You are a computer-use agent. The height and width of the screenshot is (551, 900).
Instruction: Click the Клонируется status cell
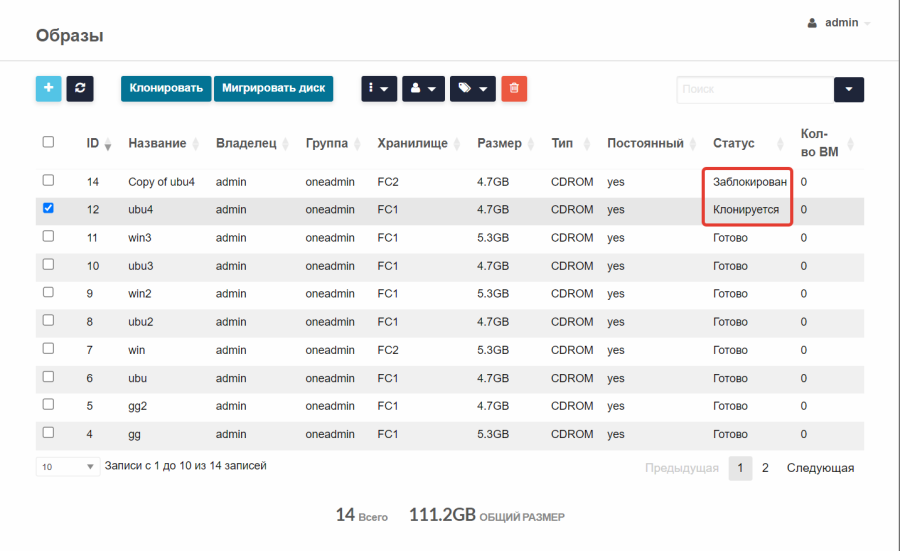[746, 210]
